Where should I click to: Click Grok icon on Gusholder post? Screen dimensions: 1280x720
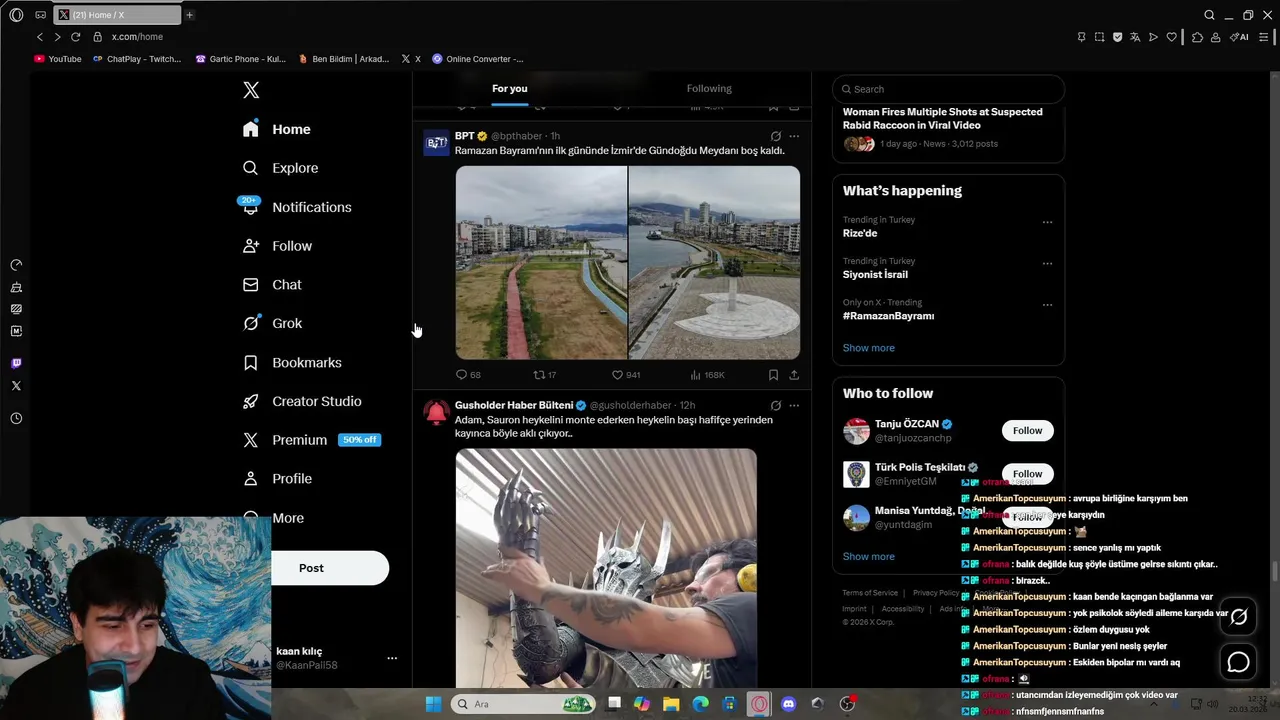point(775,405)
